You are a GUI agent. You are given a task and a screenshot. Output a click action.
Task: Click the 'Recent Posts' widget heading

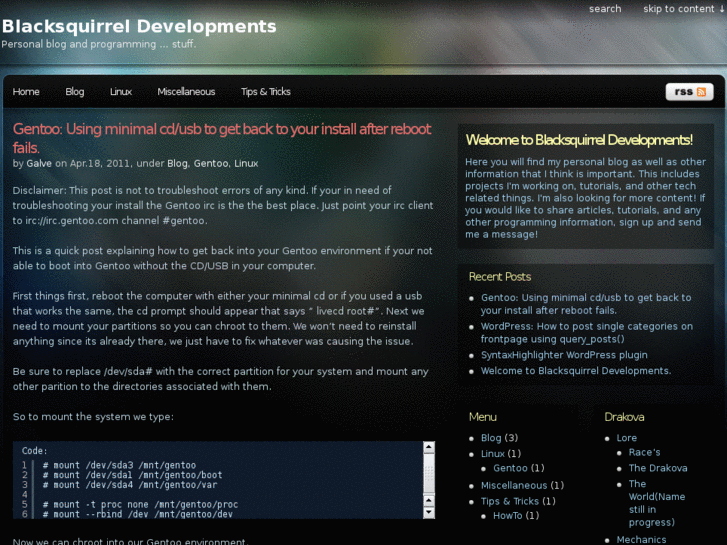pyautogui.click(x=500, y=277)
